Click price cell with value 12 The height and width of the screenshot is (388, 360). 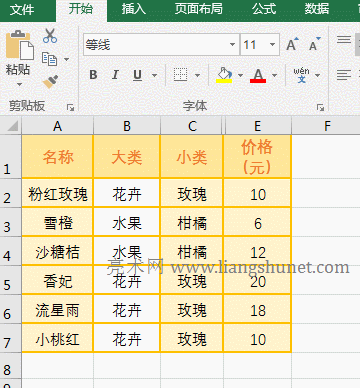click(258, 251)
